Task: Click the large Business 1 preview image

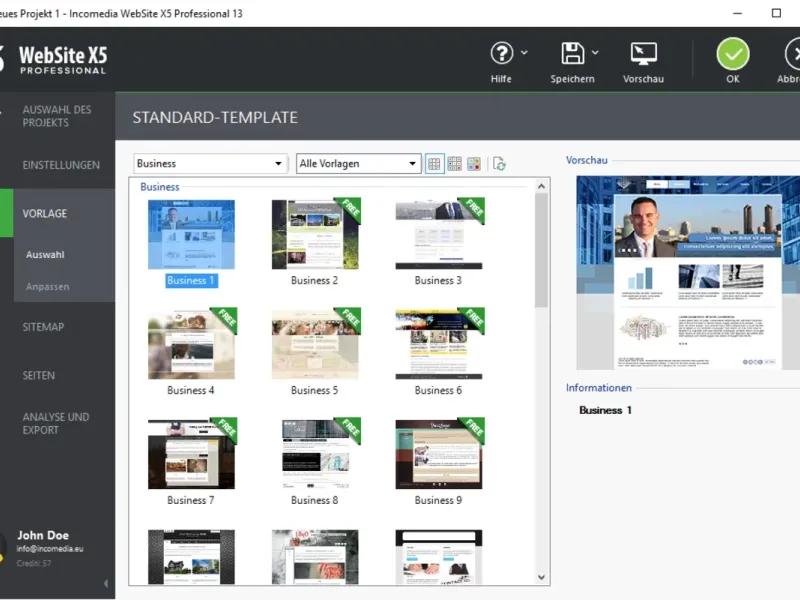Action: [x=688, y=272]
